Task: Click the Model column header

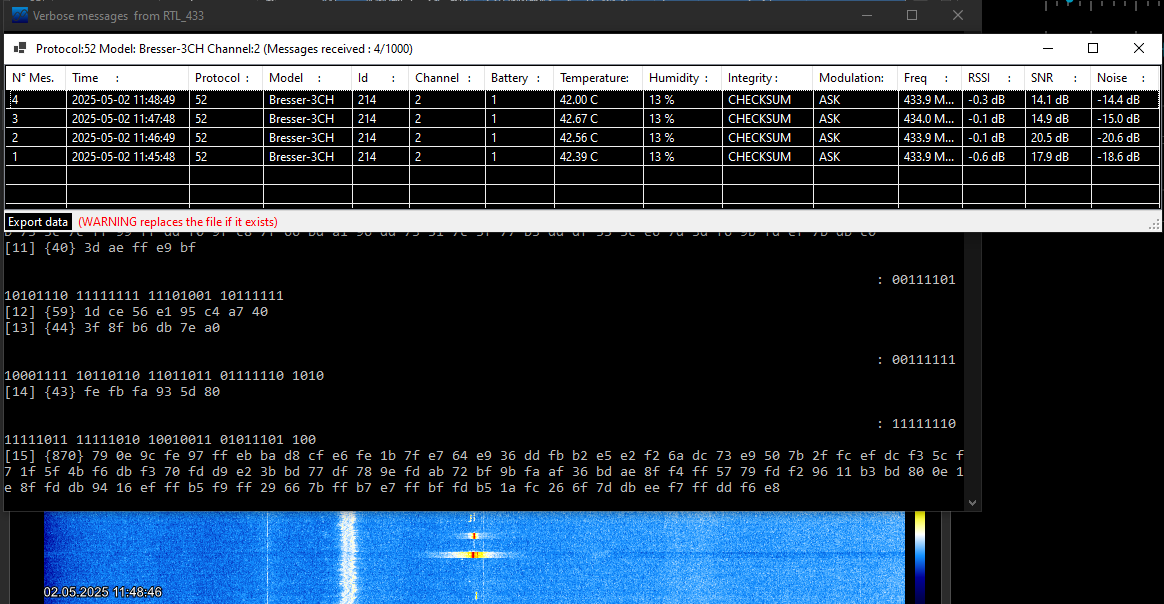Action: click(307, 78)
